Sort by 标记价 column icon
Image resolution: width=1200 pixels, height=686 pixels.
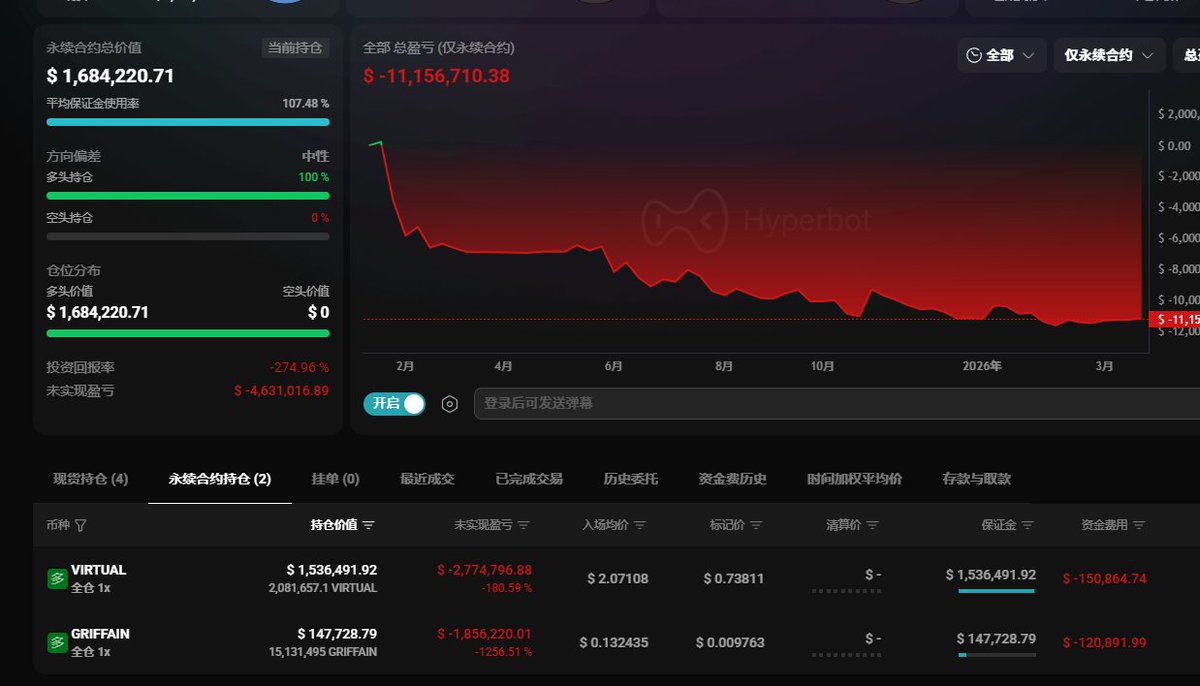point(756,525)
